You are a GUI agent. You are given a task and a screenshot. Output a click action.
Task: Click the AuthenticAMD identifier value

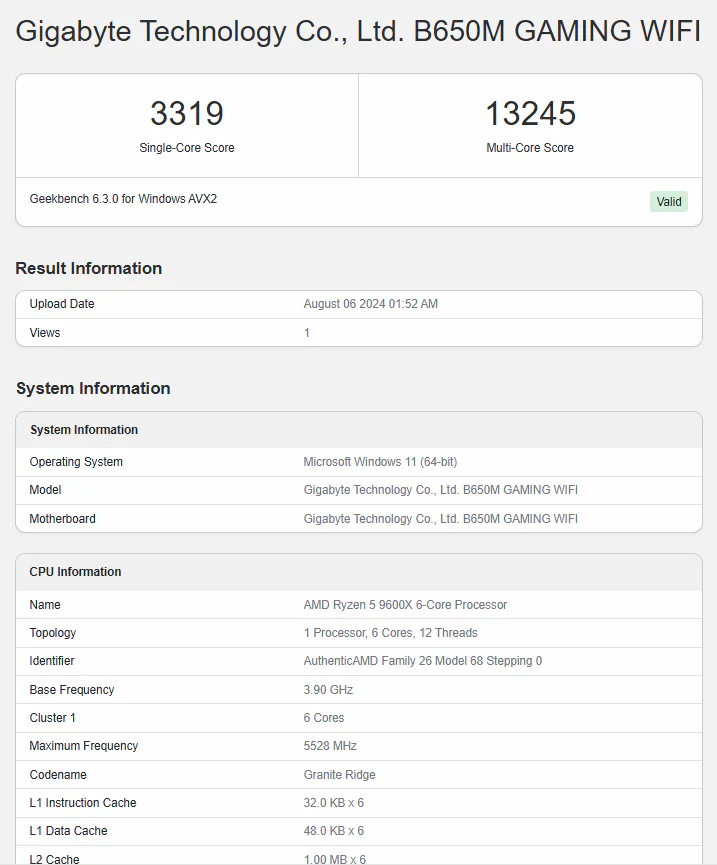(422, 661)
